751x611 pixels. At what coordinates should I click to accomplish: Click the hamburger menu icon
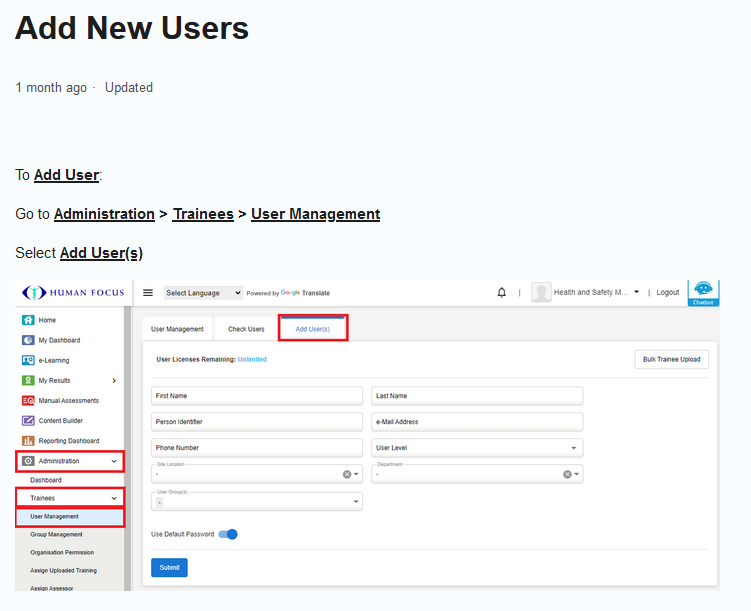(148, 293)
